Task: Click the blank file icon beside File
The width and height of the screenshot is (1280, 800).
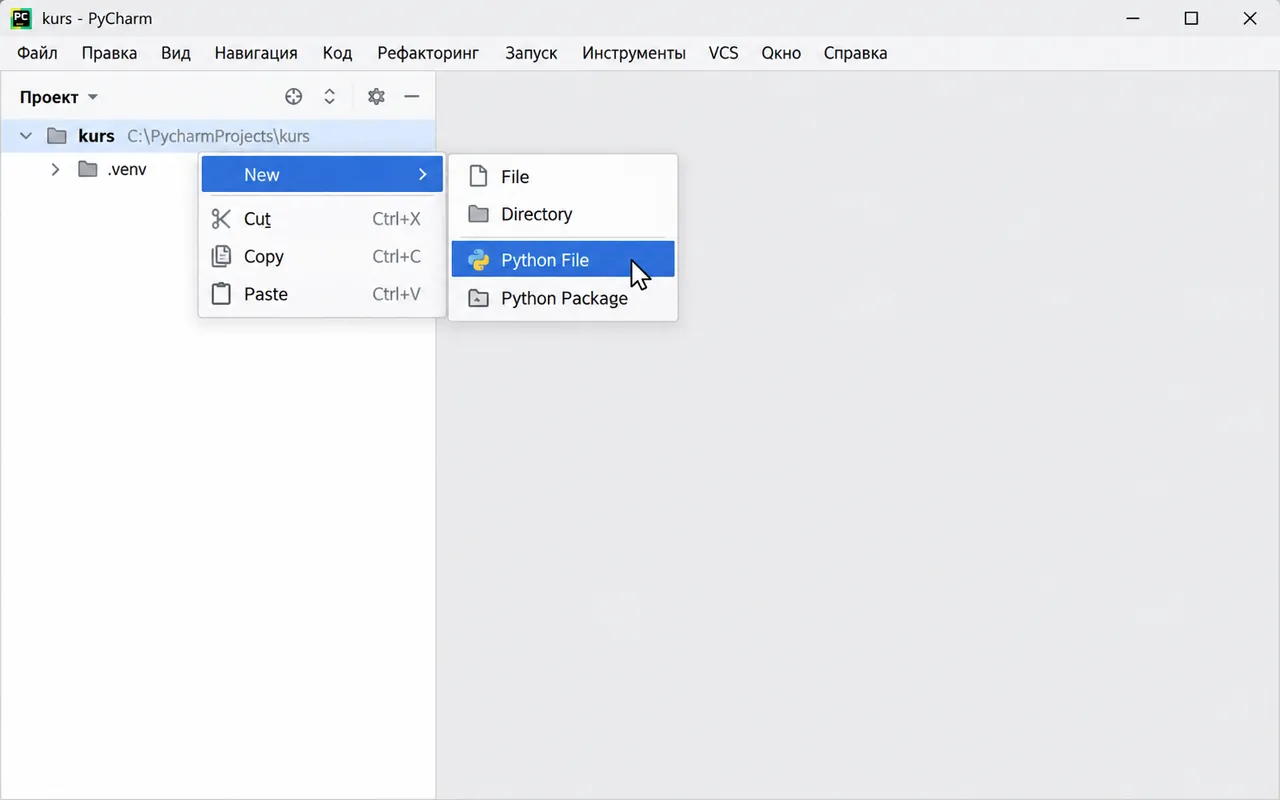Action: [479, 176]
